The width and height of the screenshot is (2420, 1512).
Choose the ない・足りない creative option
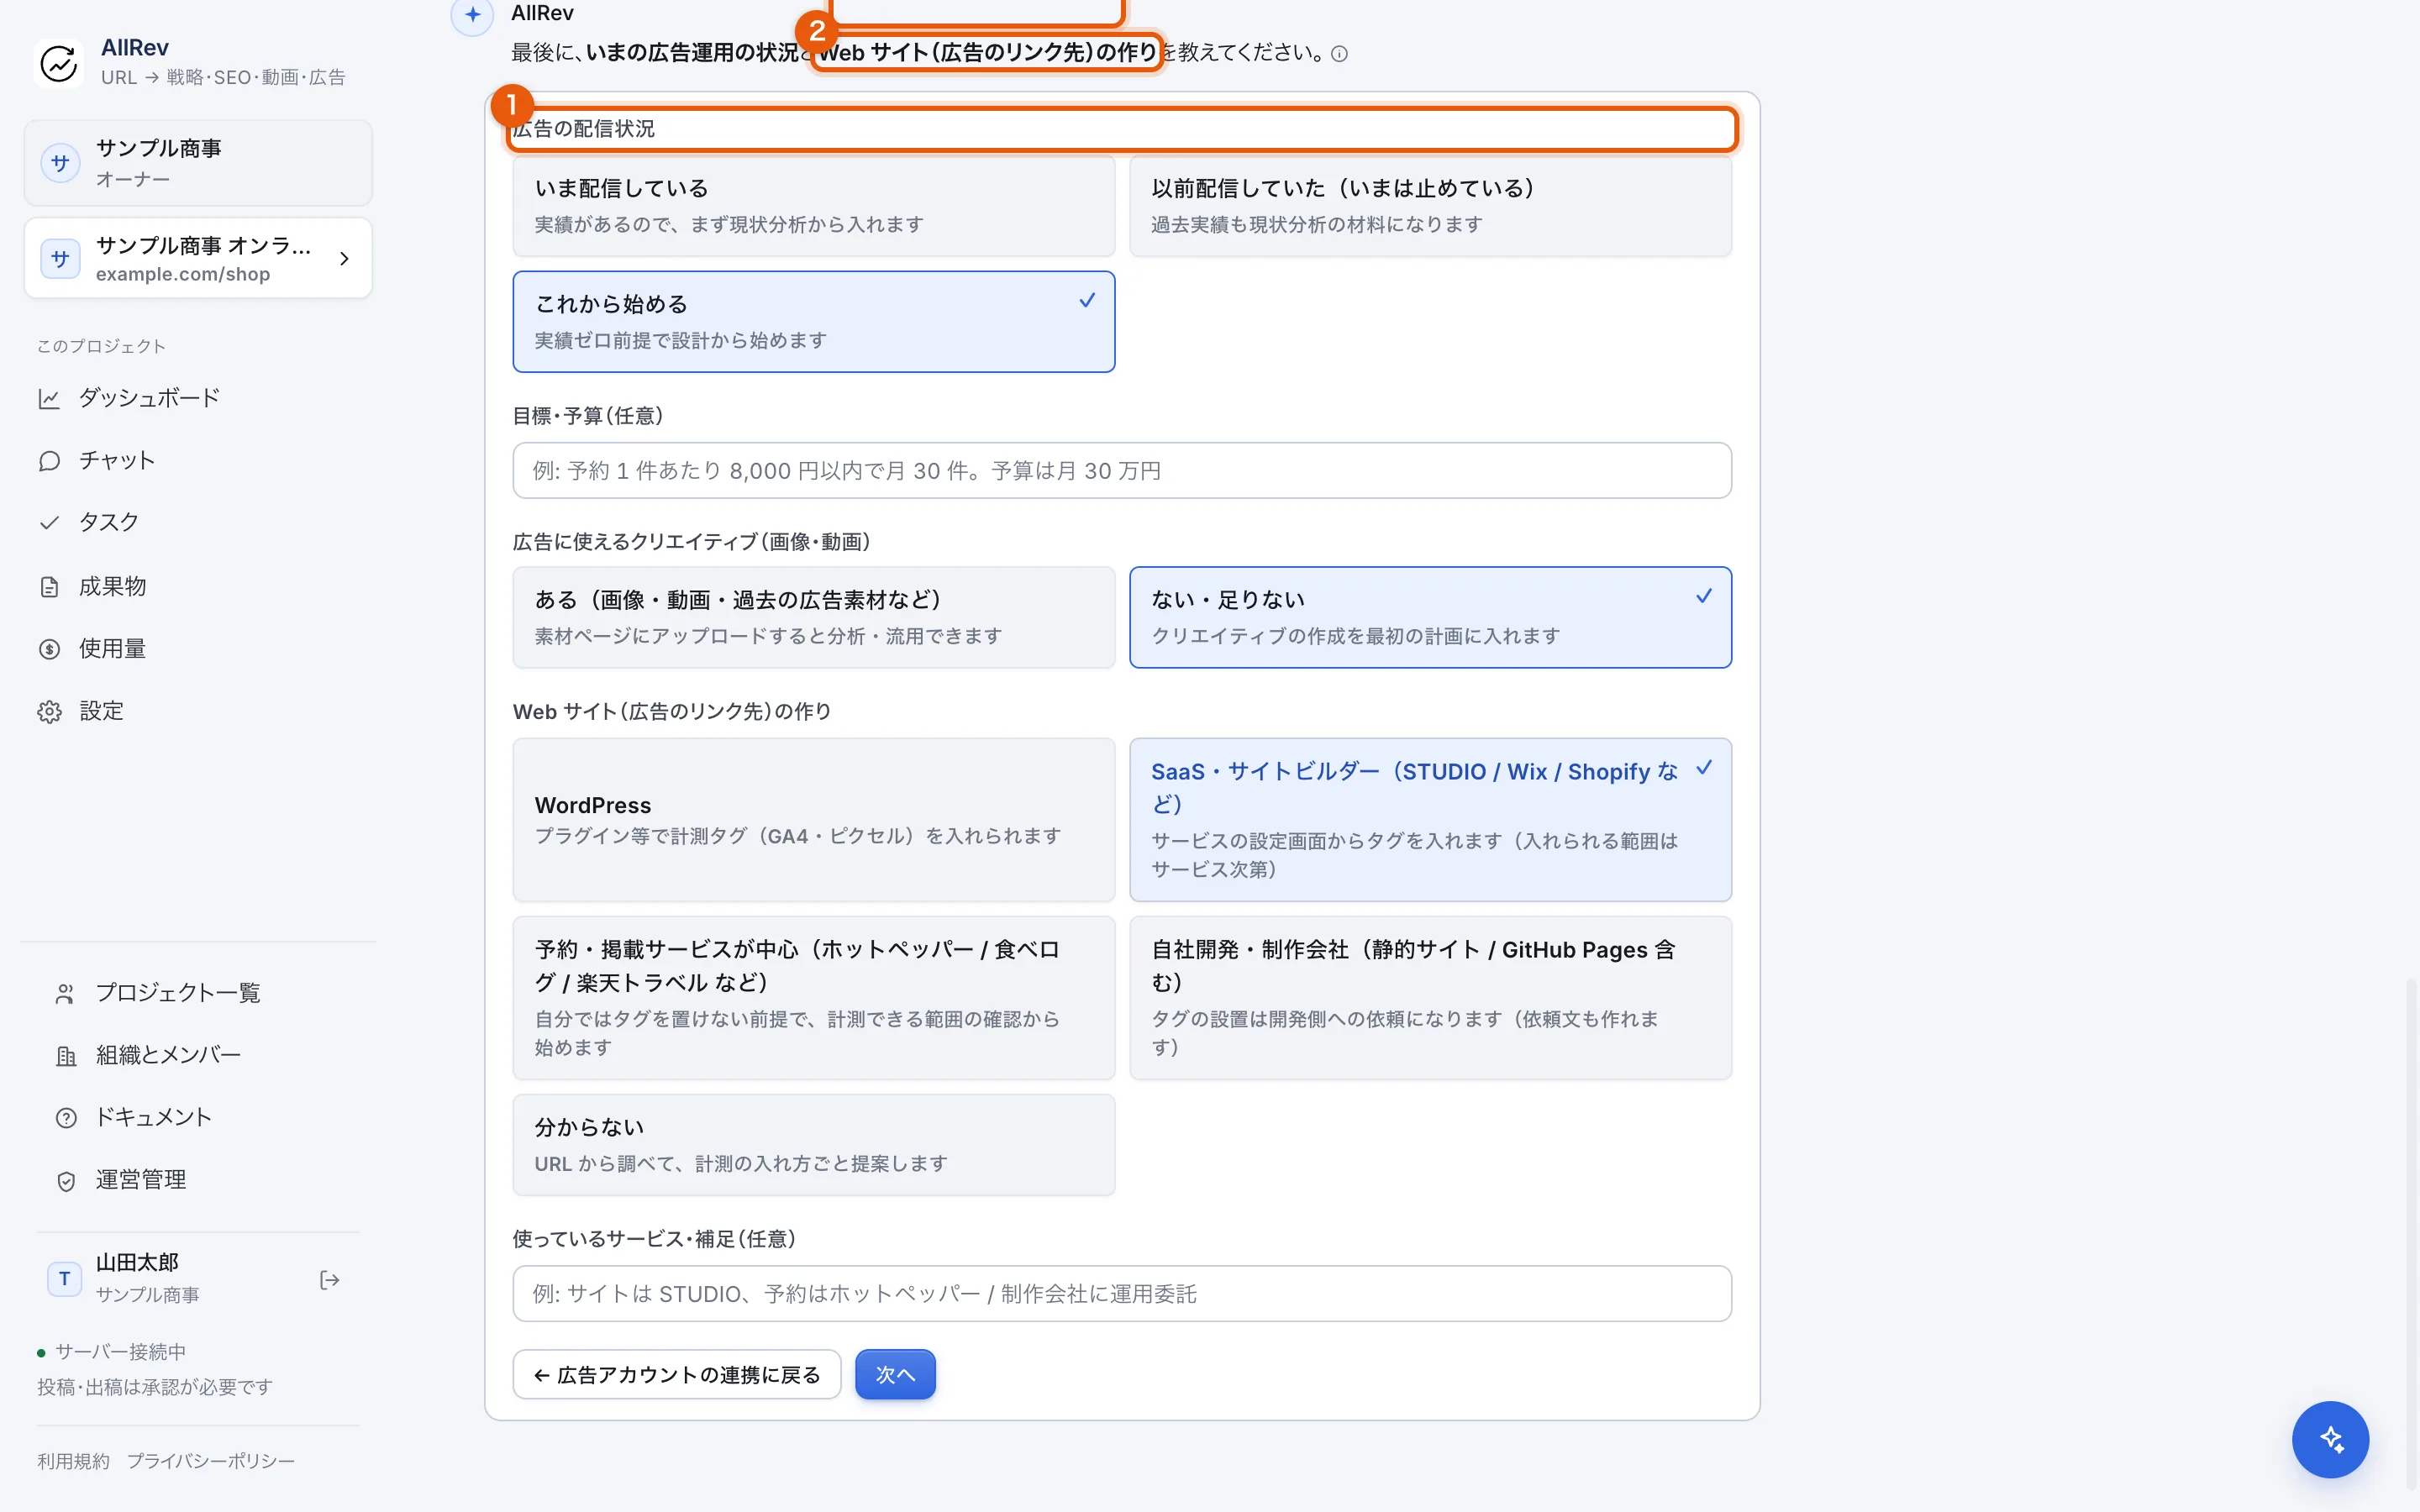1430,617
